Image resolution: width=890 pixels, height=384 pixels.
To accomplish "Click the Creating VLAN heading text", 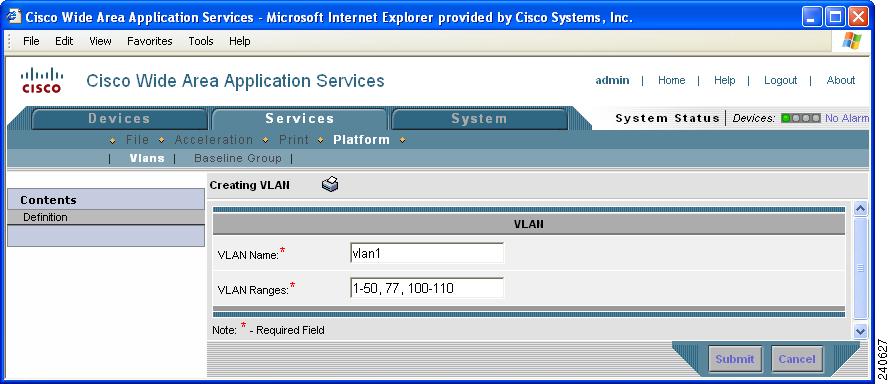I will (250, 185).
